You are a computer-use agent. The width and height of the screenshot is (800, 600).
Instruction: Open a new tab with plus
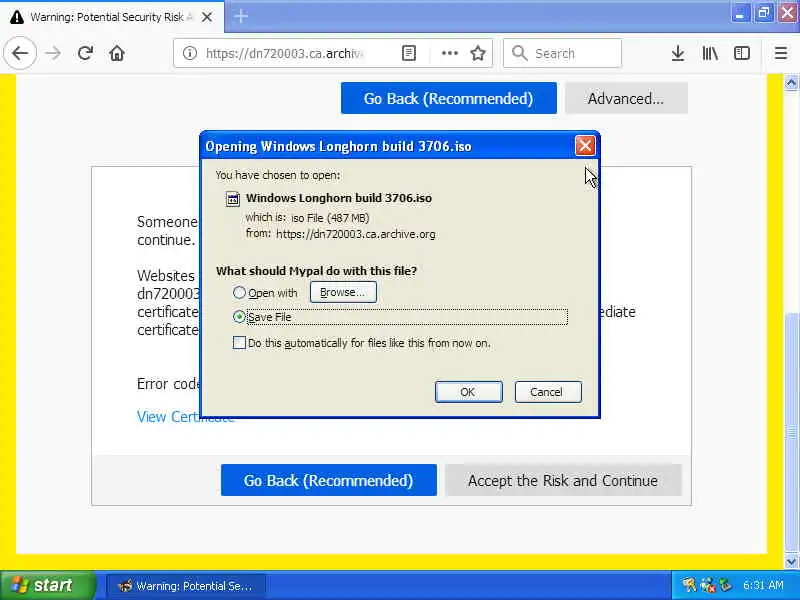pyautogui.click(x=241, y=16)
